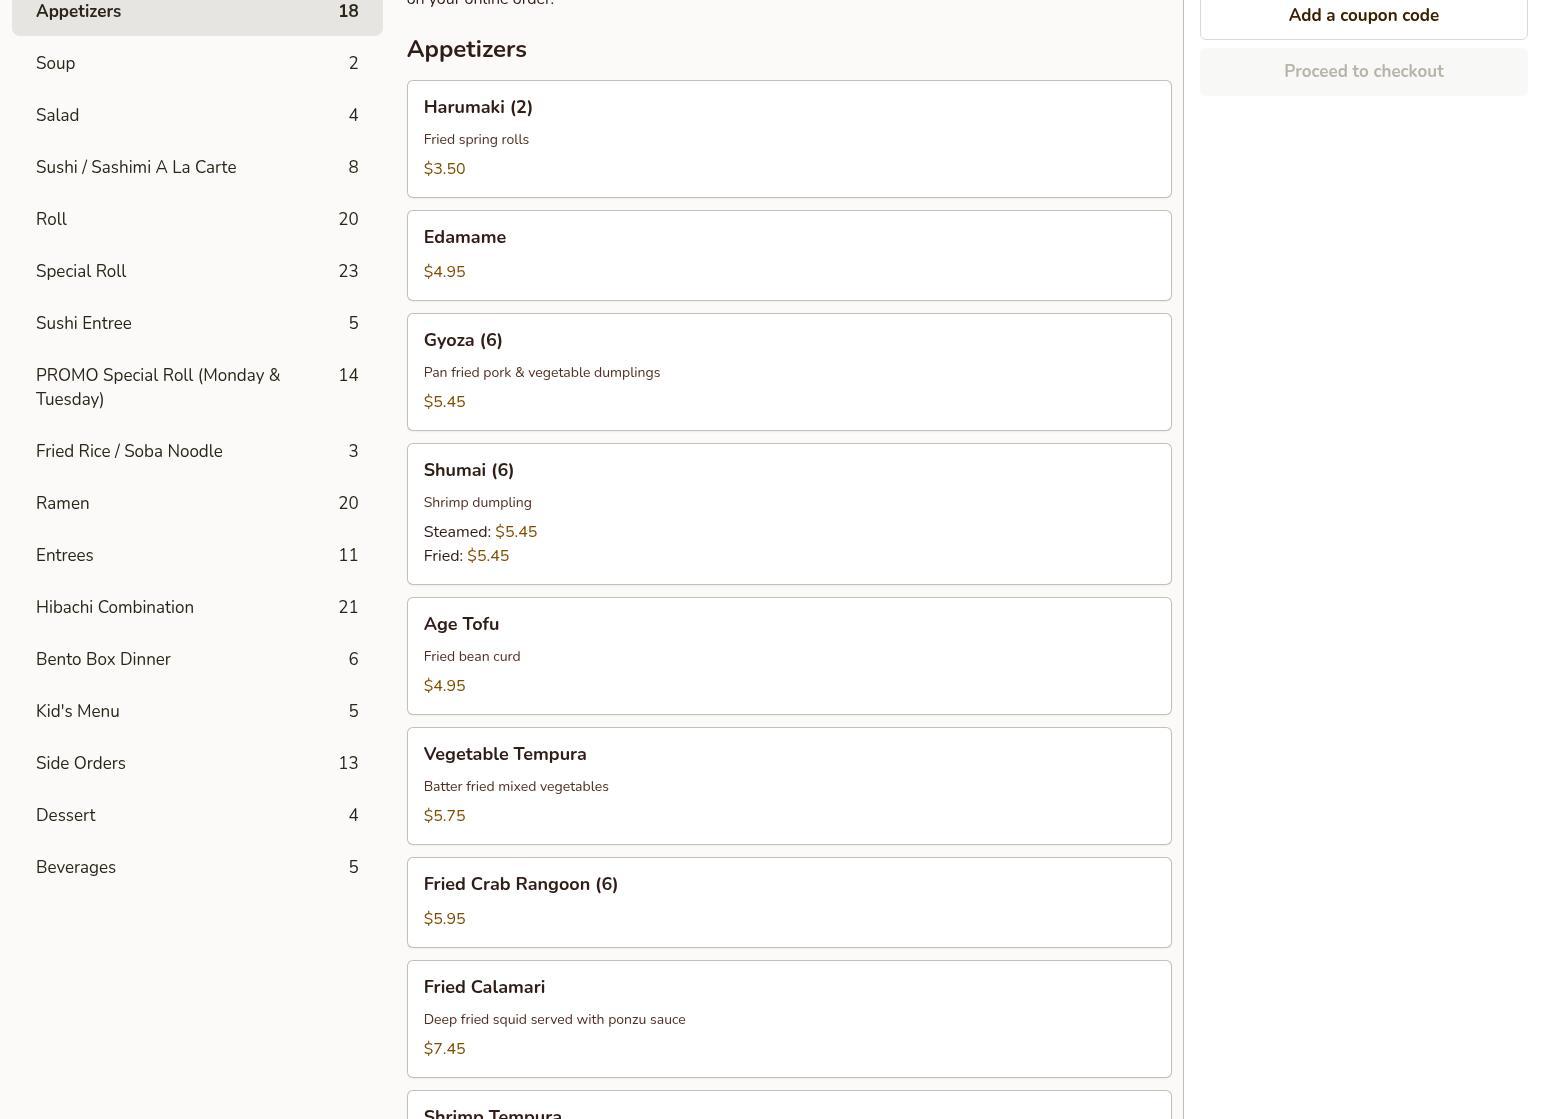This screenshot has width=1544, height=1119.
Task: Open the Hibachi Combination category
Action: pos(196,607)
